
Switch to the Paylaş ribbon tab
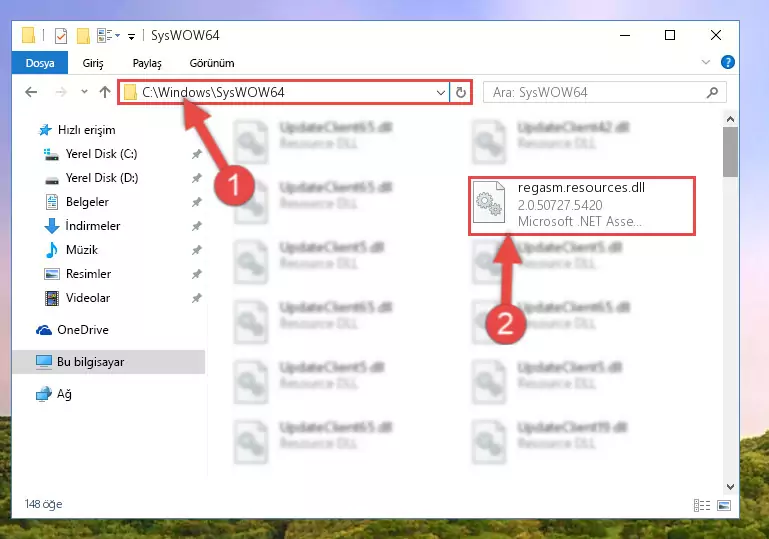[x=147, y=63]
